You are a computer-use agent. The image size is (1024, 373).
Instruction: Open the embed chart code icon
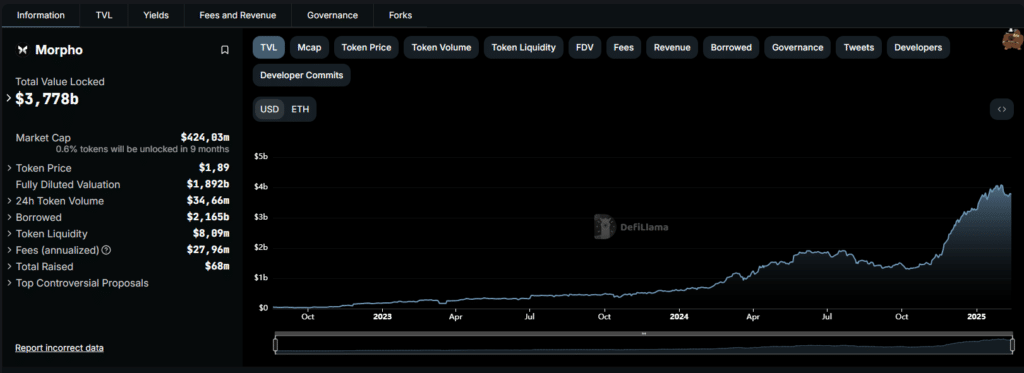(x=1001, y=109)
